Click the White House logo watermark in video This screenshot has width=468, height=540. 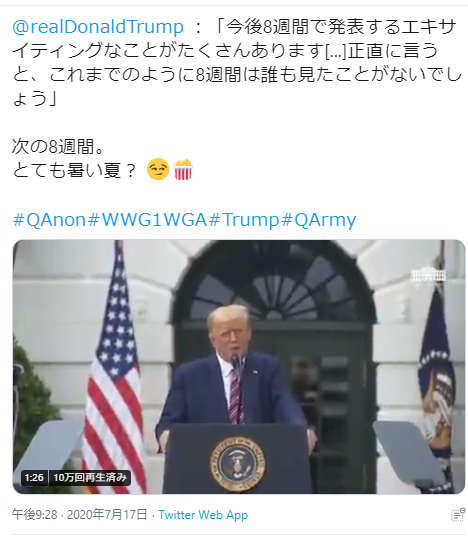429,275
